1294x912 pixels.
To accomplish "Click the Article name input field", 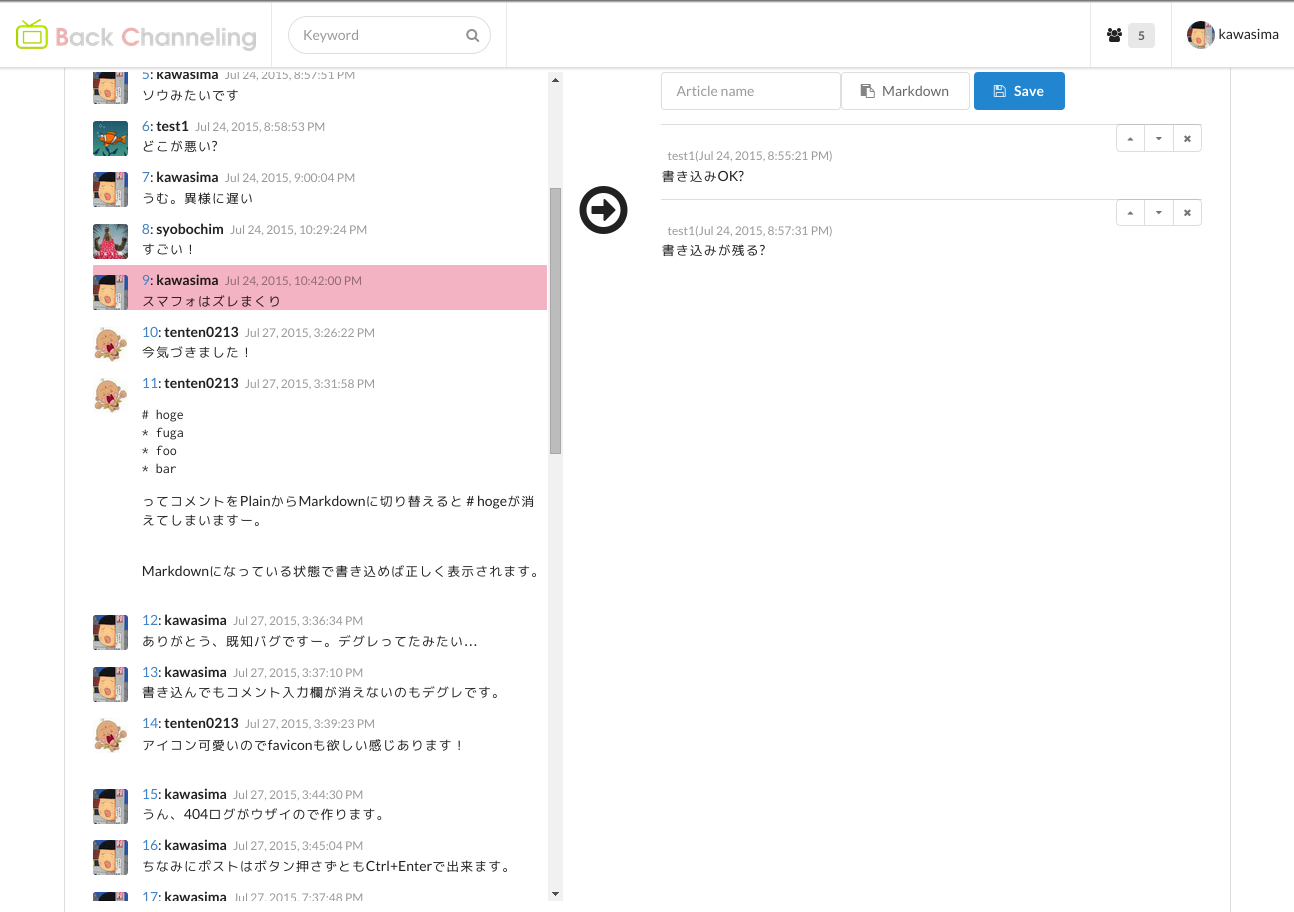I will pos(751,90).
